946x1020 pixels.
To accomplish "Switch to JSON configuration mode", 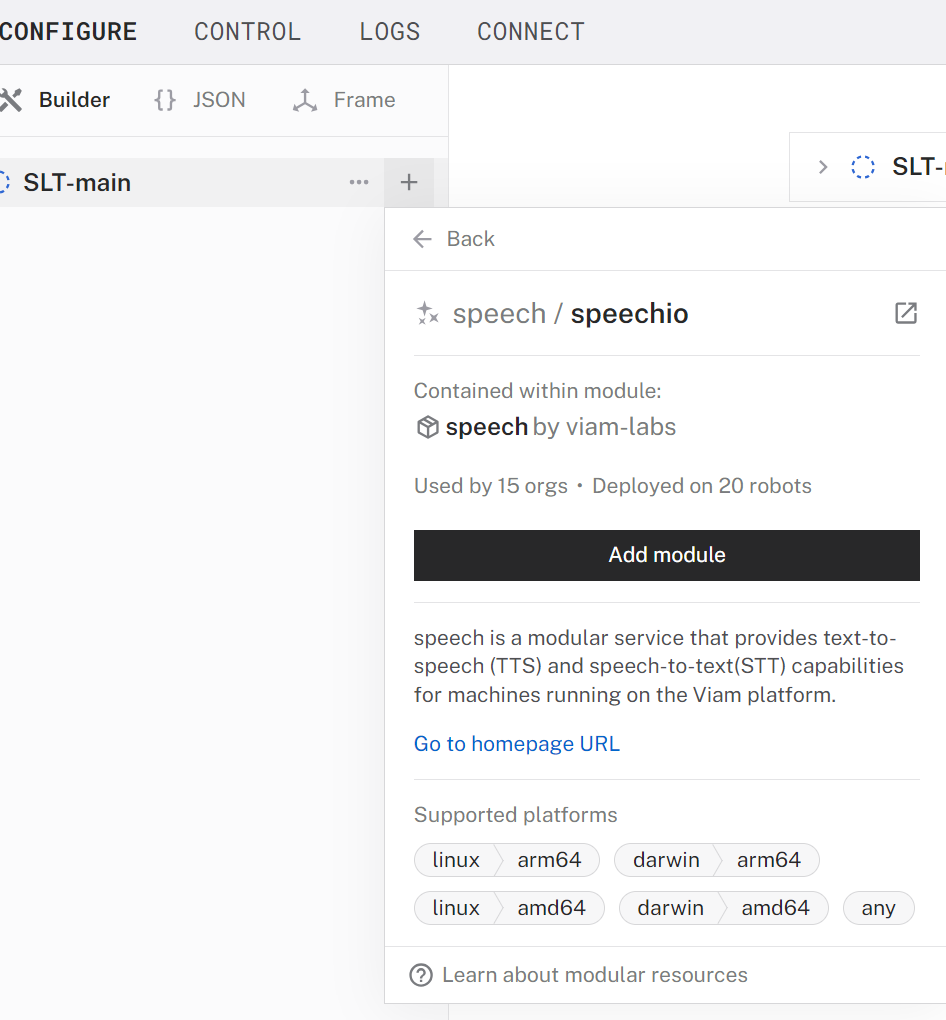I will 200,100.
